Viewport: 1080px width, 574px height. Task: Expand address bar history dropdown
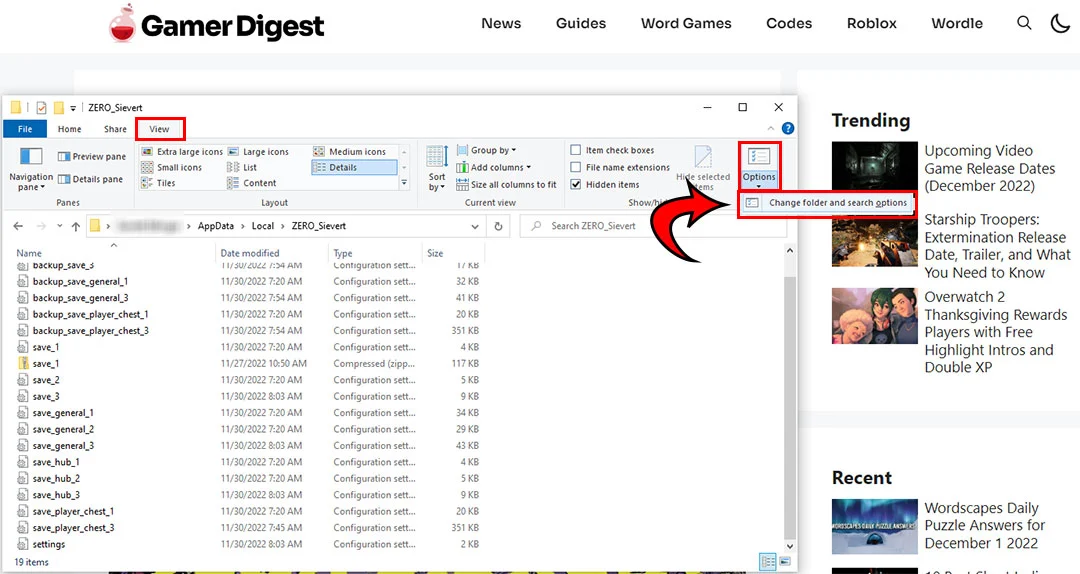pyautogui.click(x=475, y=226)
